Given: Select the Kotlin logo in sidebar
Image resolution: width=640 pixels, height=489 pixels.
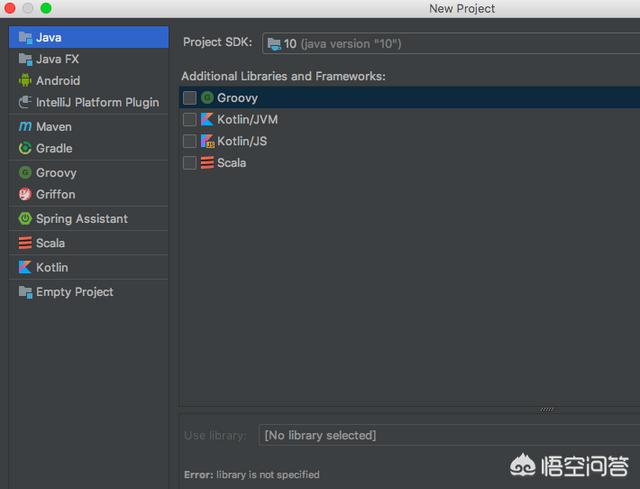Looking at the screenshot, I should (x=25, y=267).
